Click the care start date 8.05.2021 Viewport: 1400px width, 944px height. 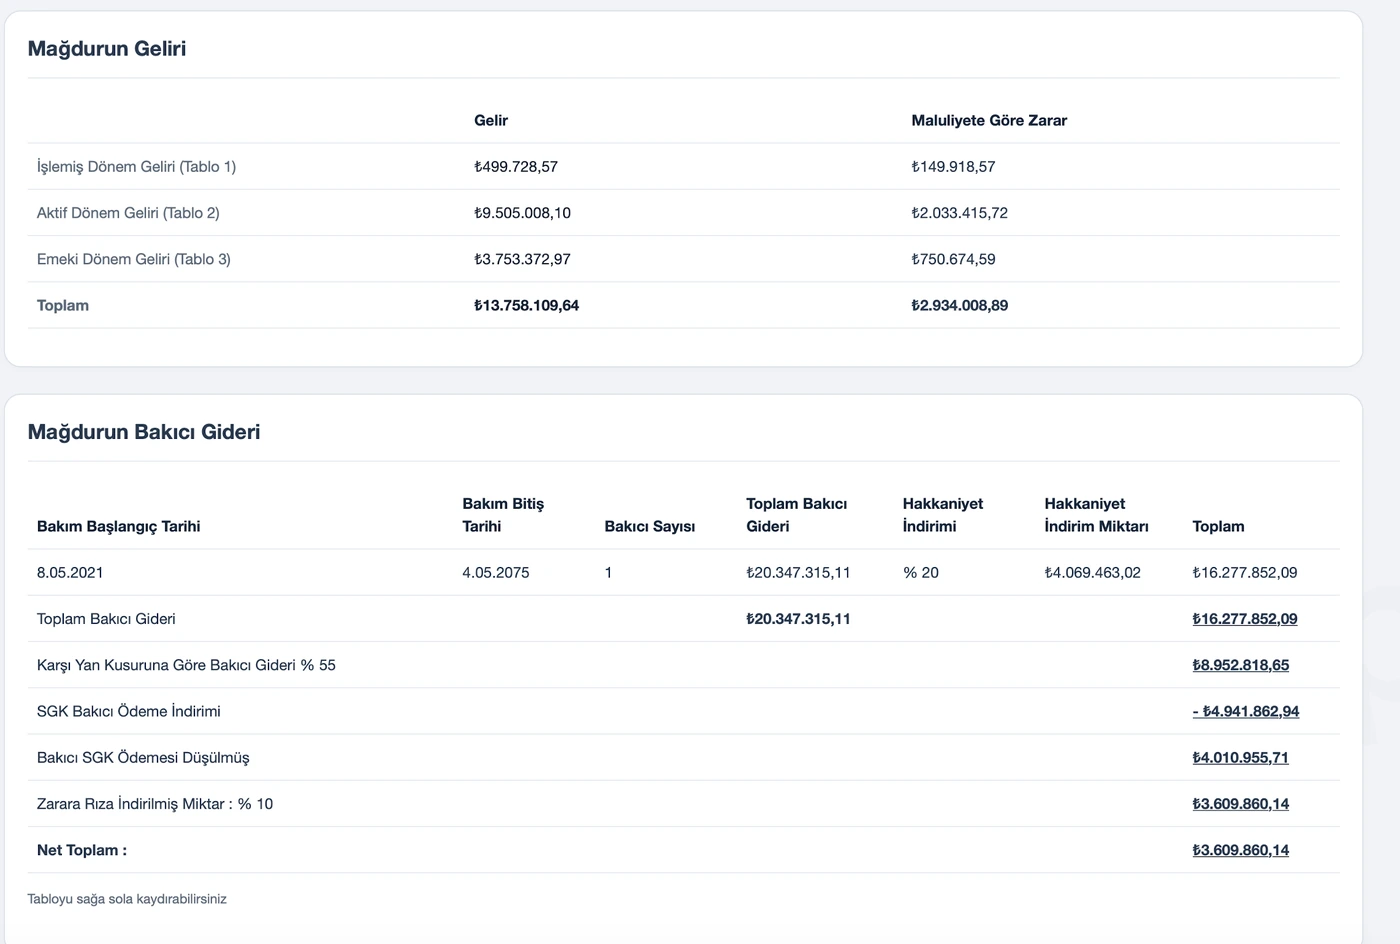click(x=70, y=573)
